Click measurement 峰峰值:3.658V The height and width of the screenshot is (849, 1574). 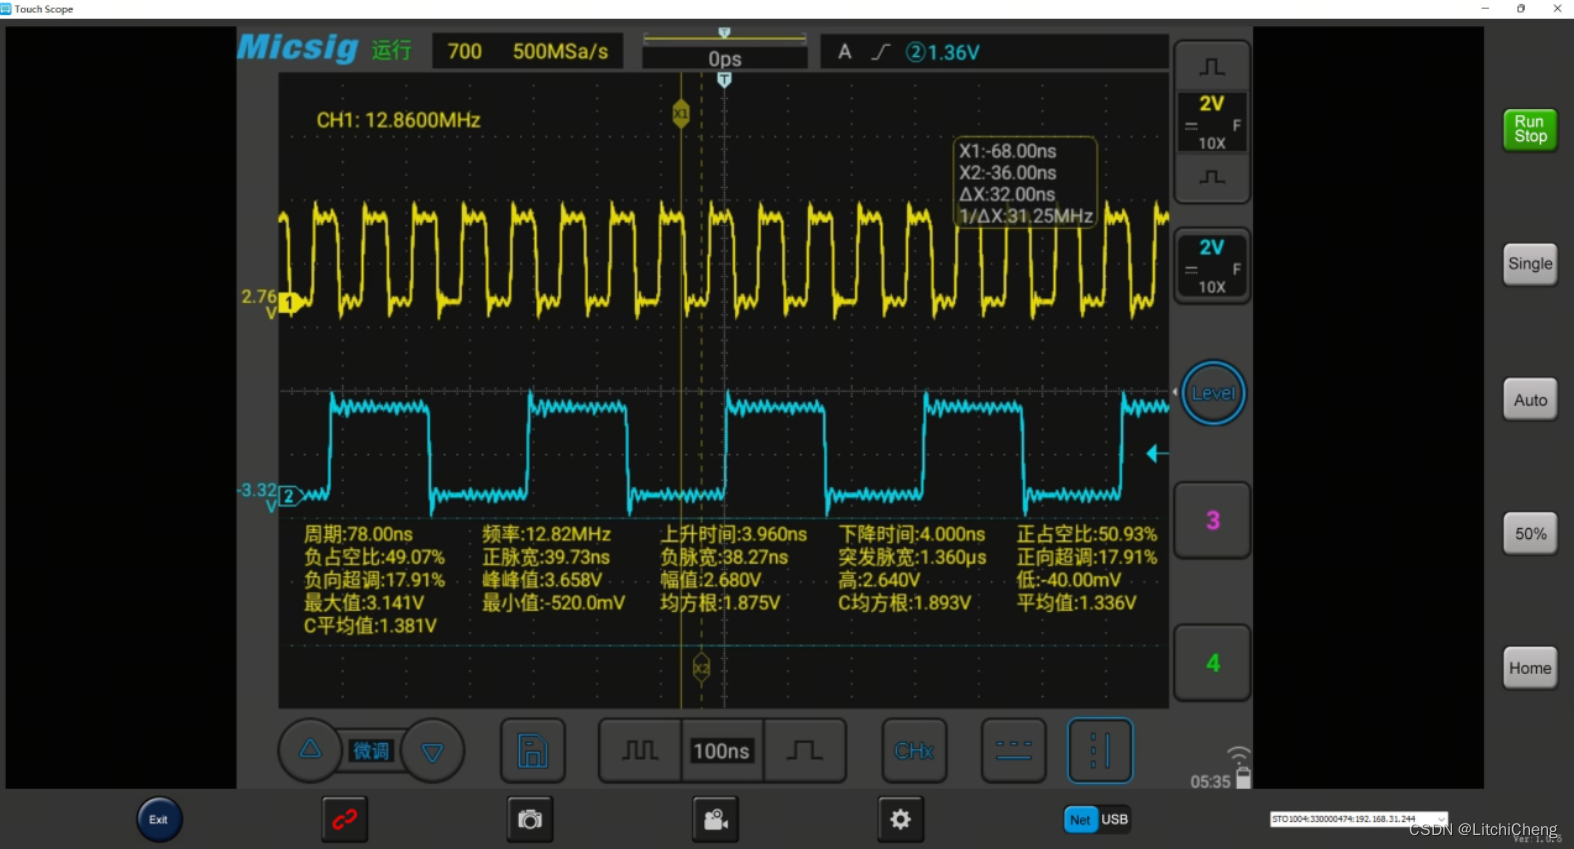542,580
